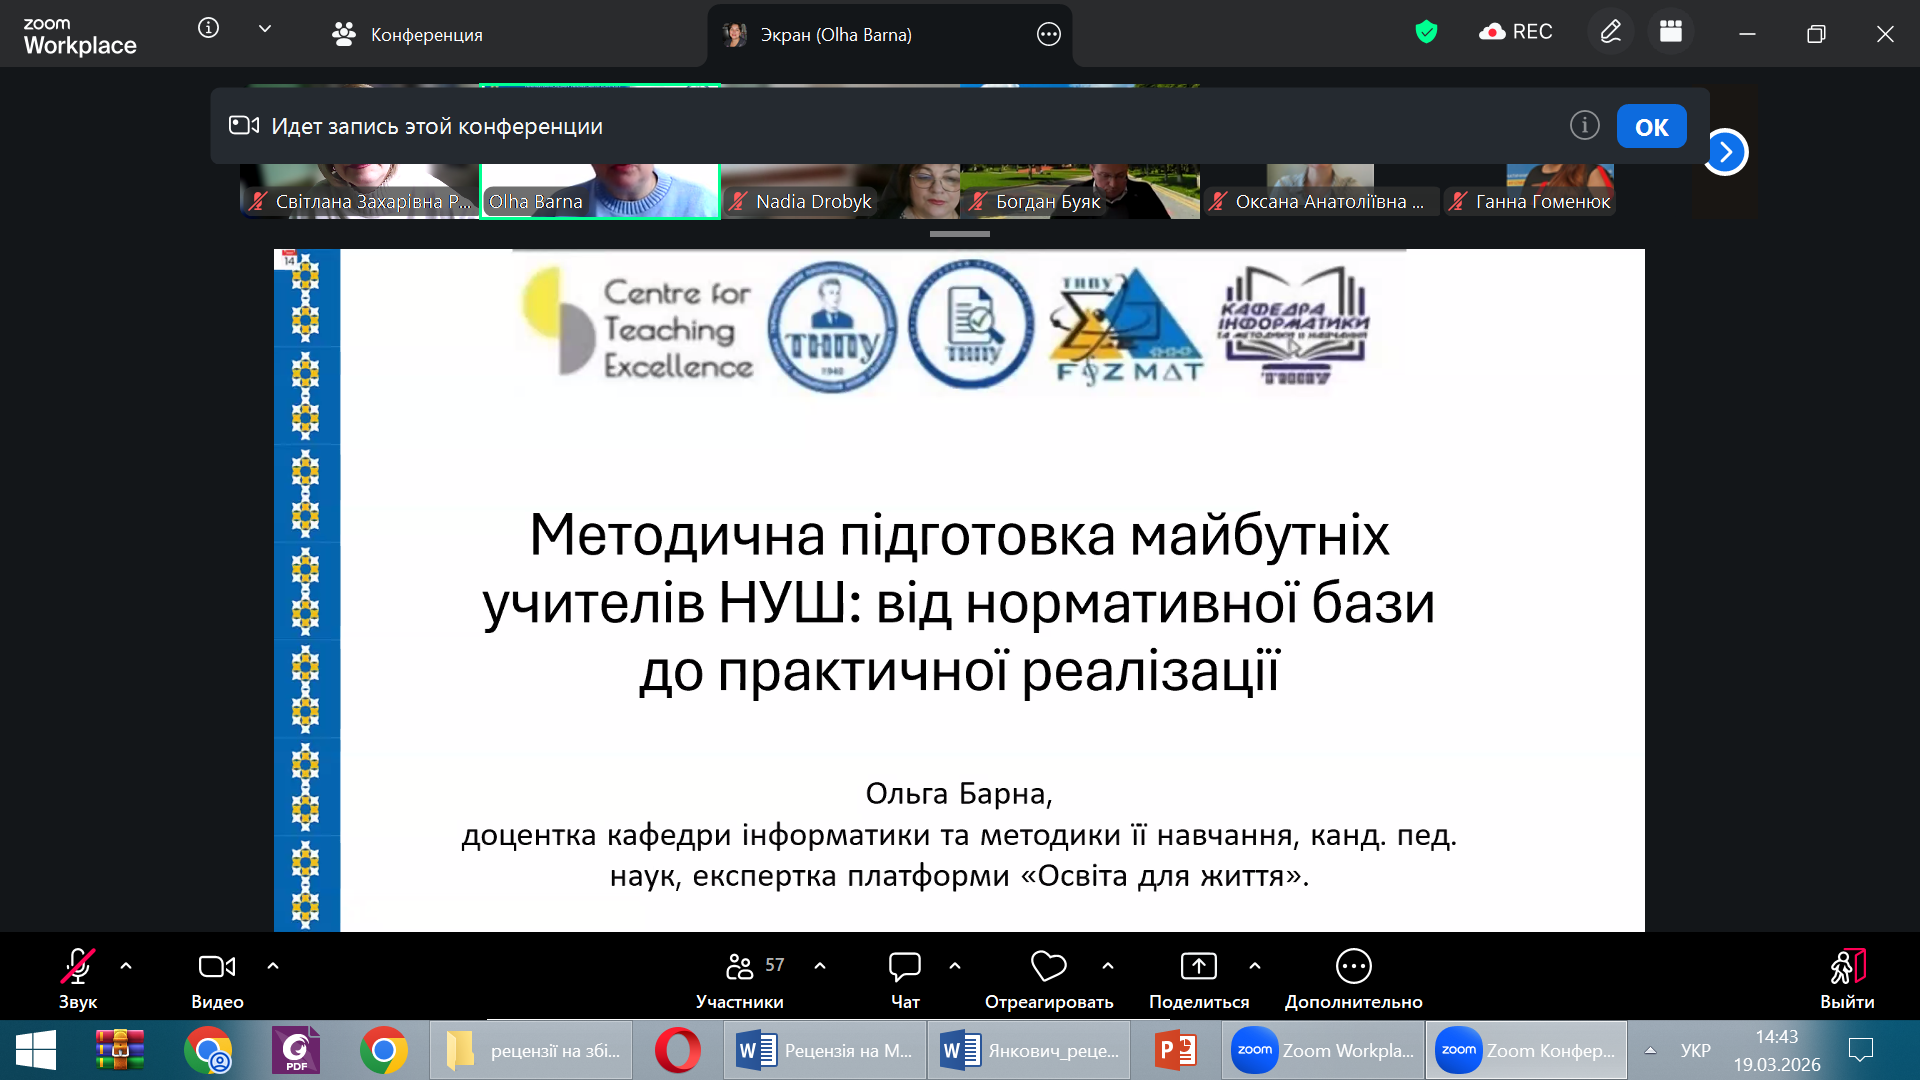Select Оксана Анатоліївна participant thumbnail
Image resolution: width=1920 pixels, height=1080 pixels.
(1320, 190)
